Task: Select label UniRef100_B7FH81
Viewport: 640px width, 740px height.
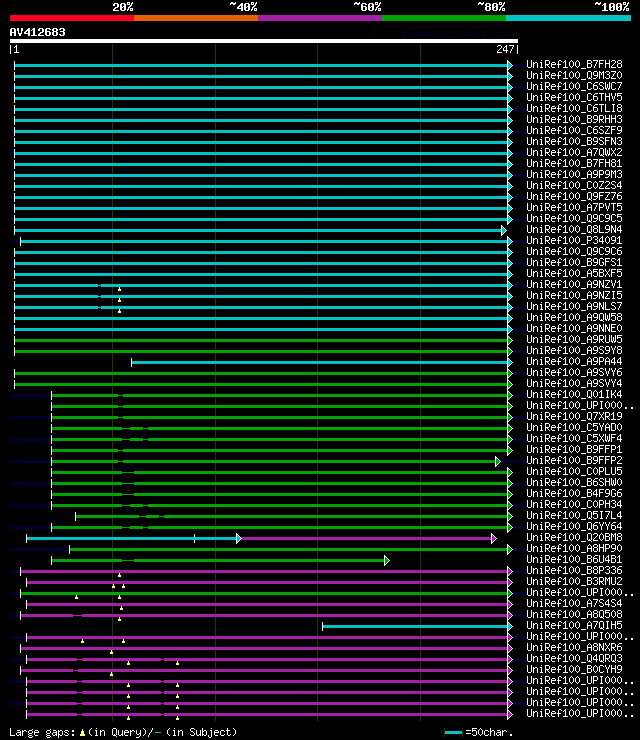Action: [574, 163]
